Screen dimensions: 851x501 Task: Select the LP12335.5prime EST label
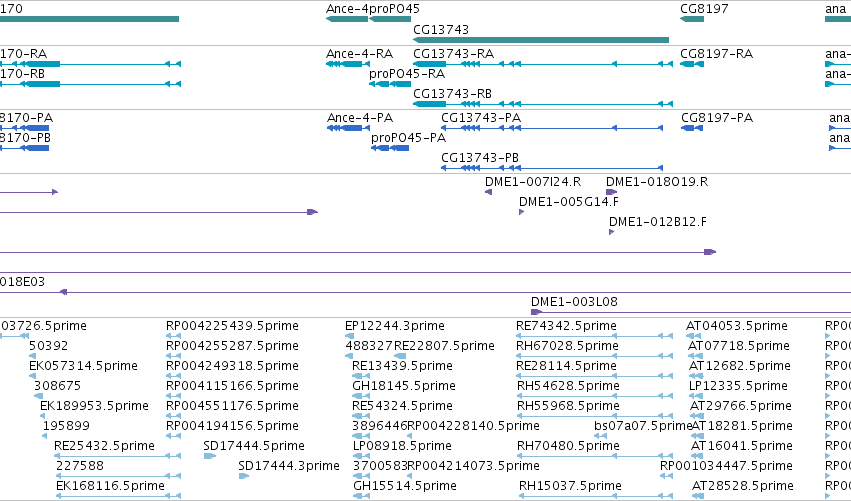738,386
